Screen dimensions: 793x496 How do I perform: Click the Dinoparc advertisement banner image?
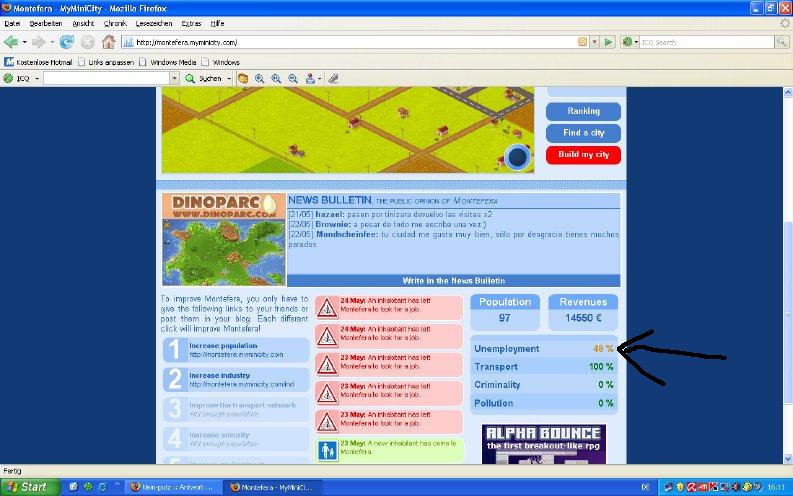[223, 239]
